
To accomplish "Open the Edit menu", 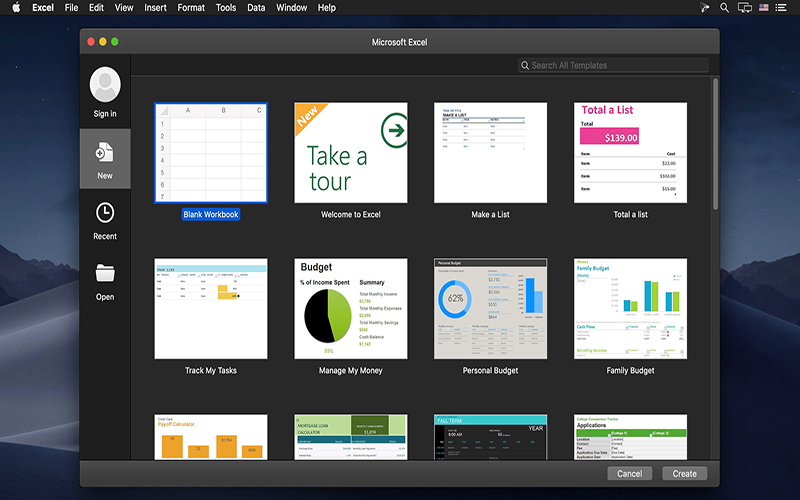I will coord(96,7).
